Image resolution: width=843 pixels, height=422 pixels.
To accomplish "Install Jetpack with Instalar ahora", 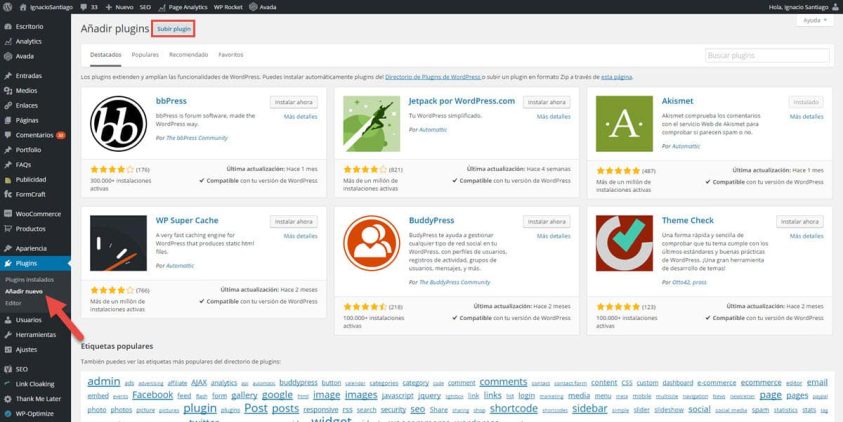I will point(547,102).
